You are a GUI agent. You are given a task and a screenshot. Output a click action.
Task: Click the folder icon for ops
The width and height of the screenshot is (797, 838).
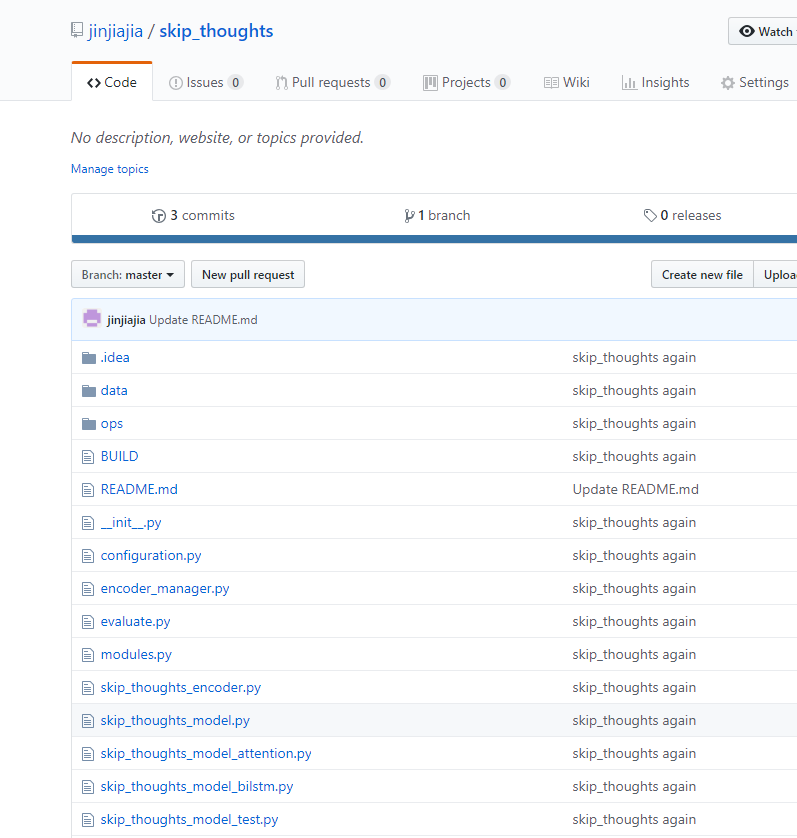coord(89,424)
